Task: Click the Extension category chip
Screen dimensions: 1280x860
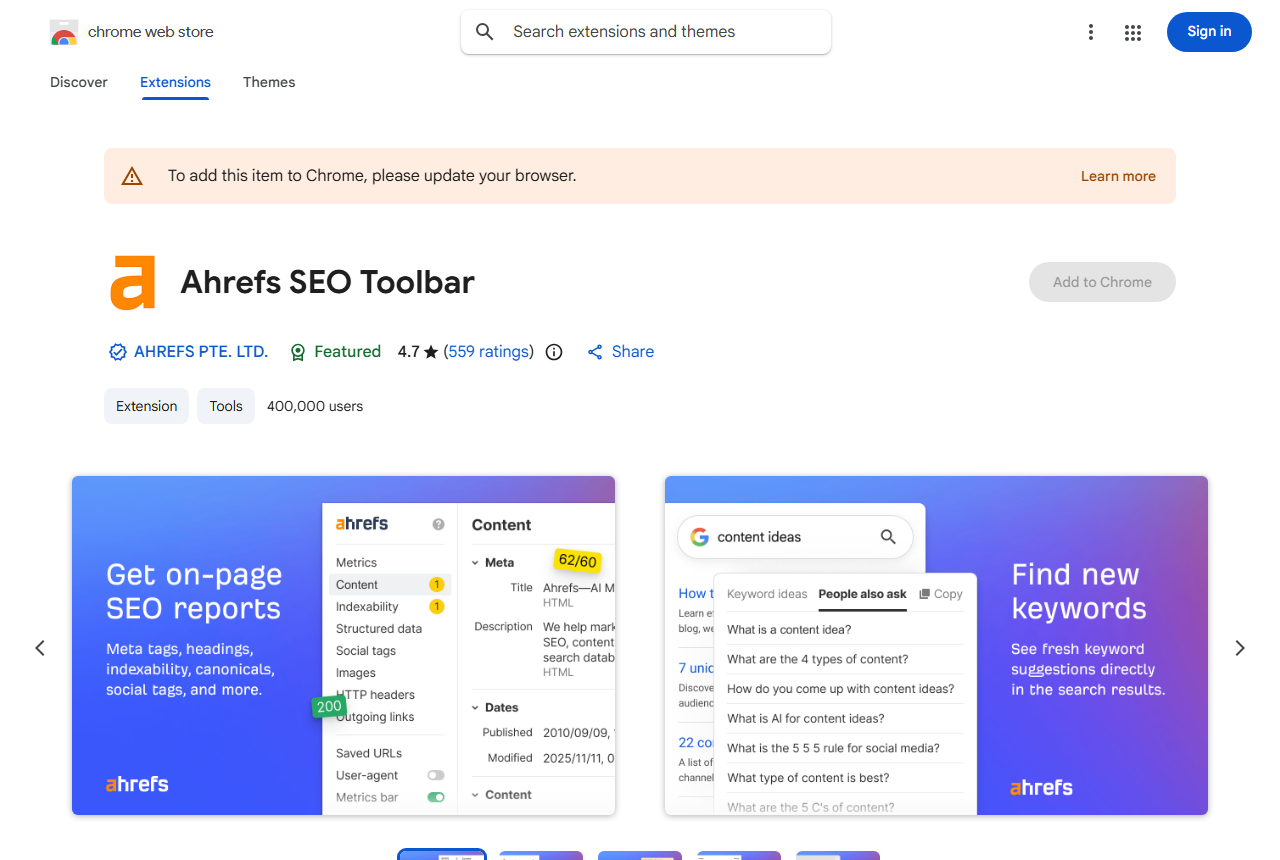Action: click(146, 406)
